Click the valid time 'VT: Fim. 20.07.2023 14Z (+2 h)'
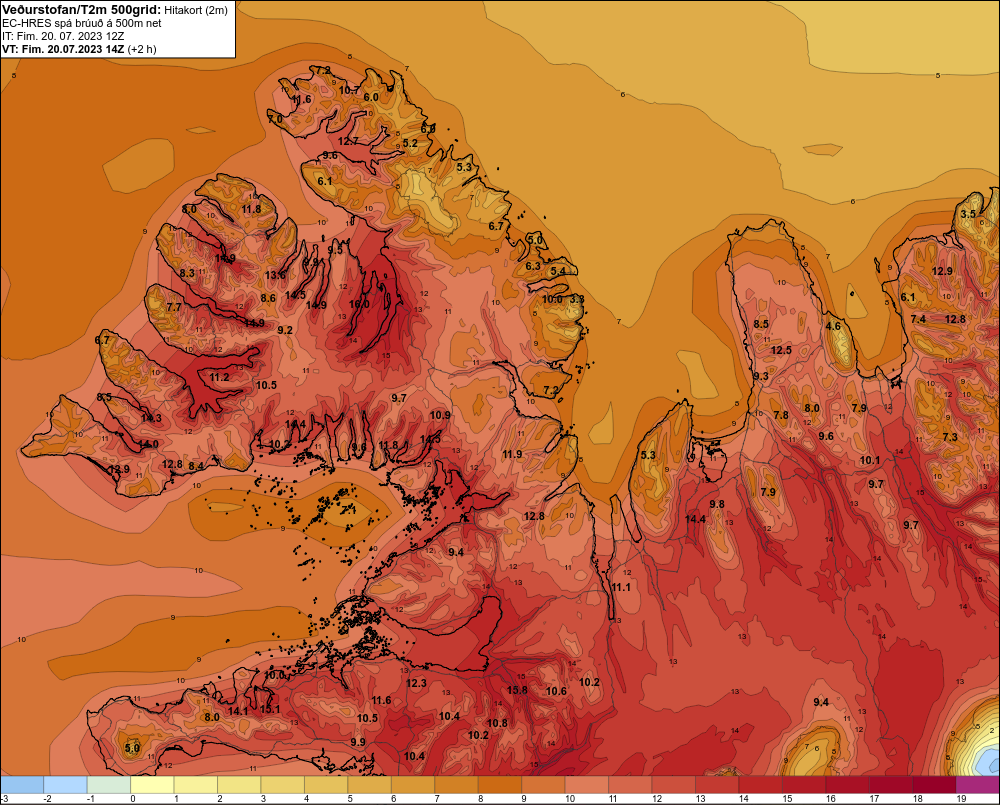This screenshot has height=805, width=1000. click(x=79, y=49)
